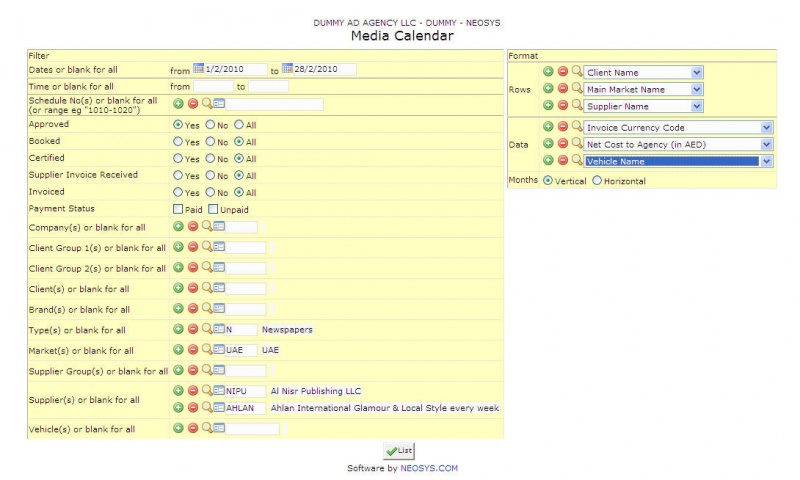Viewport: 800px width, 480px height.
Task: Click the List button
Action: point(399,451)
